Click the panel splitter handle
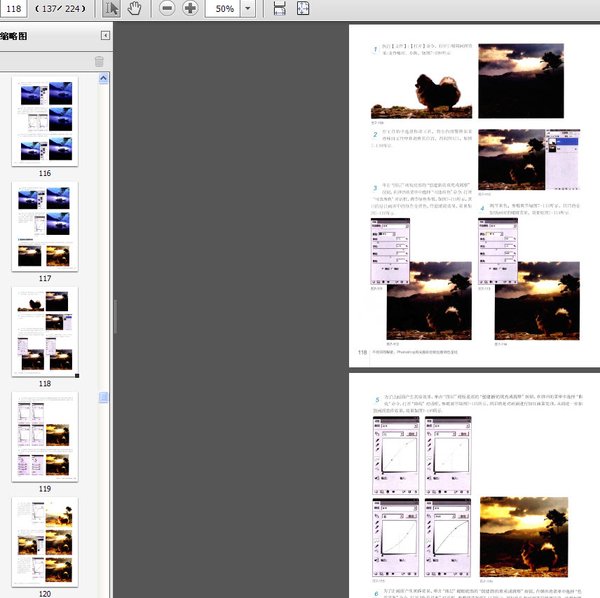 coord(115,317)
